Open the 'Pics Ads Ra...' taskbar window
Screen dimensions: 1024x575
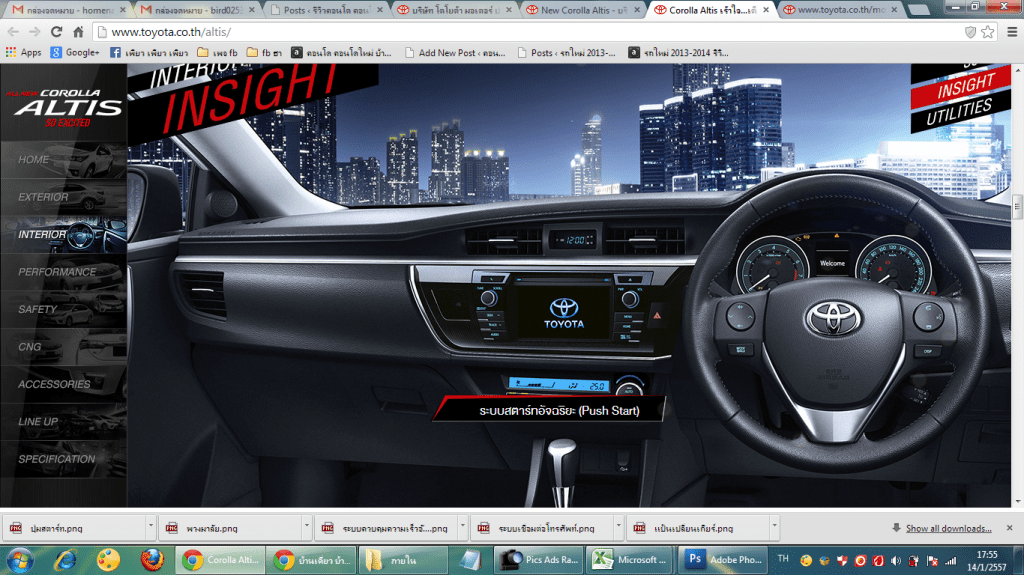coord(539,560)
